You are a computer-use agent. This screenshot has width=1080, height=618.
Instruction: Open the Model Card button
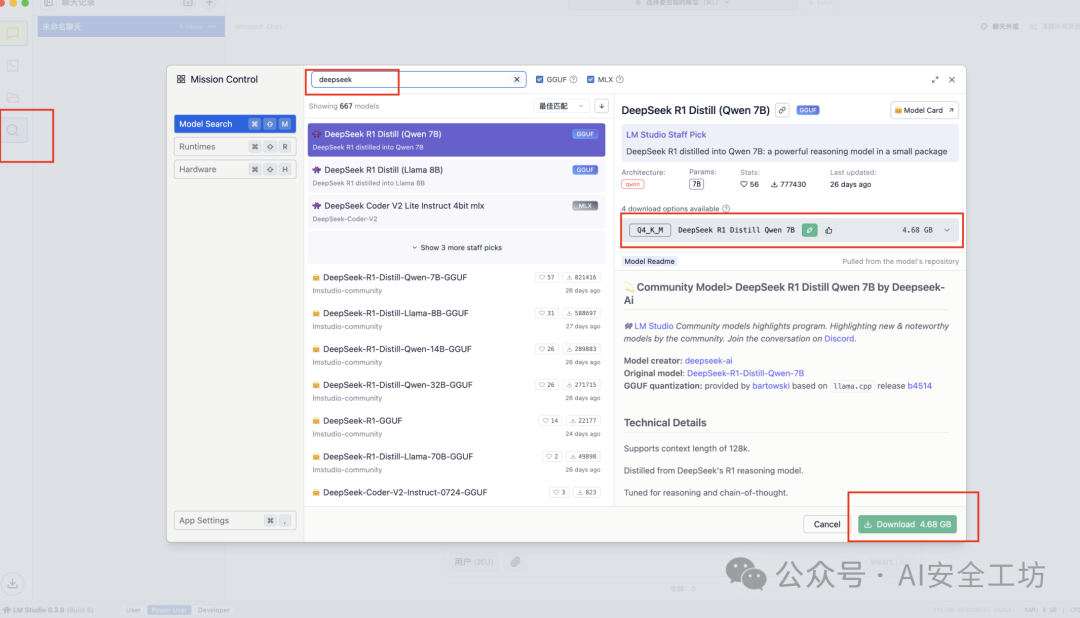click(x=924, y=110)
